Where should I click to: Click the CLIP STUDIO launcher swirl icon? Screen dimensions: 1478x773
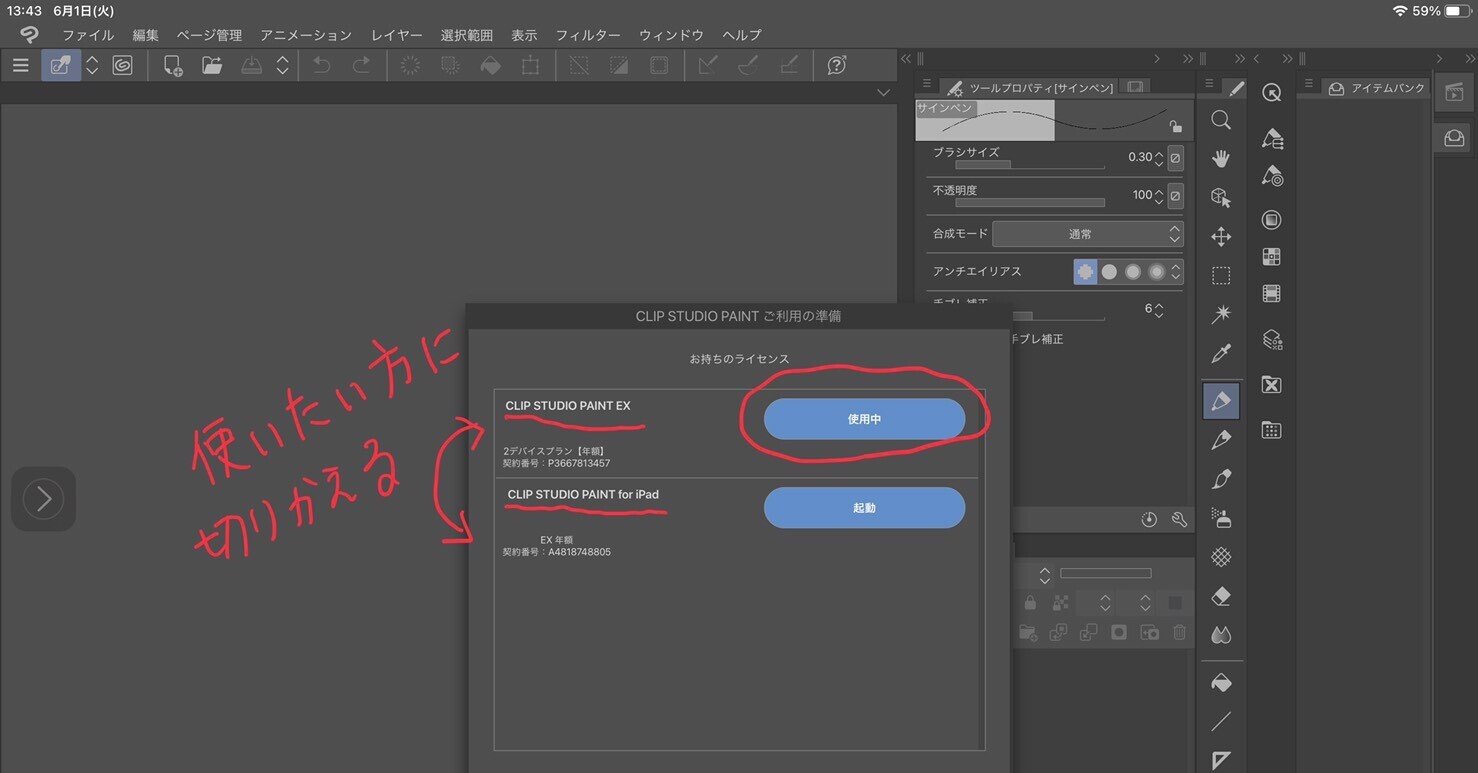[122, 66]
